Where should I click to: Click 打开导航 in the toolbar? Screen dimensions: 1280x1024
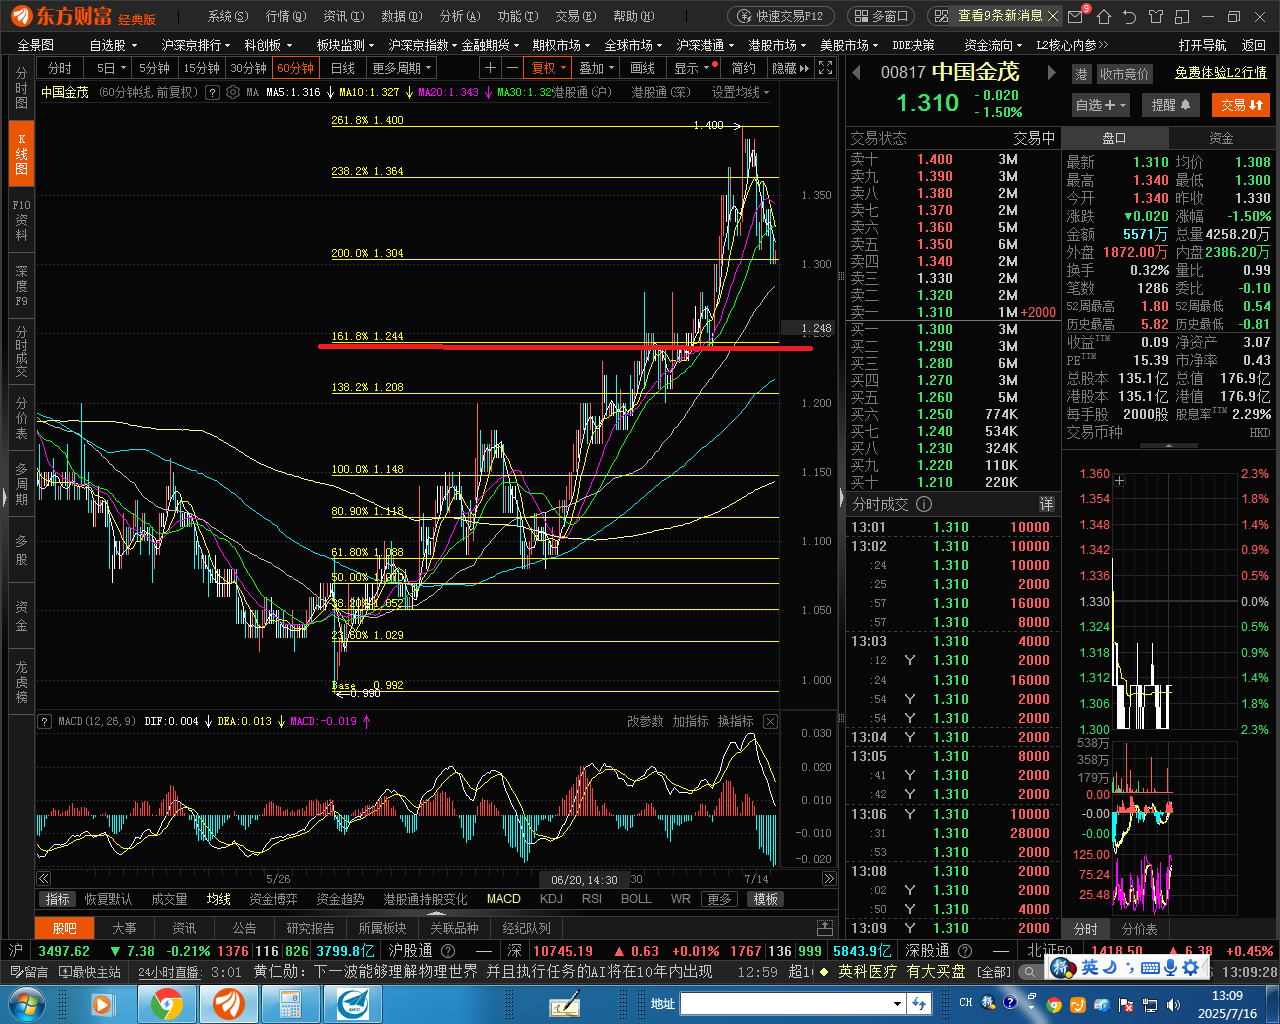(1202, 45)
